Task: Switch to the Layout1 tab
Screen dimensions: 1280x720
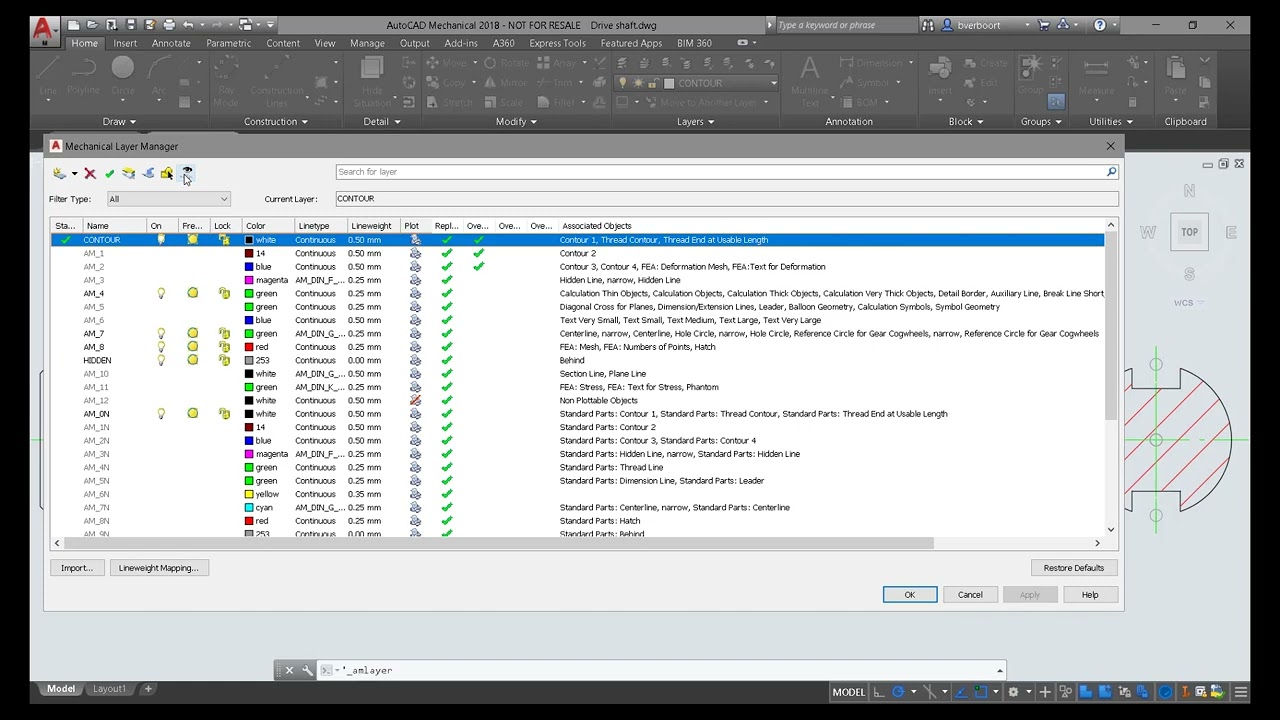Action: [109, 689]
